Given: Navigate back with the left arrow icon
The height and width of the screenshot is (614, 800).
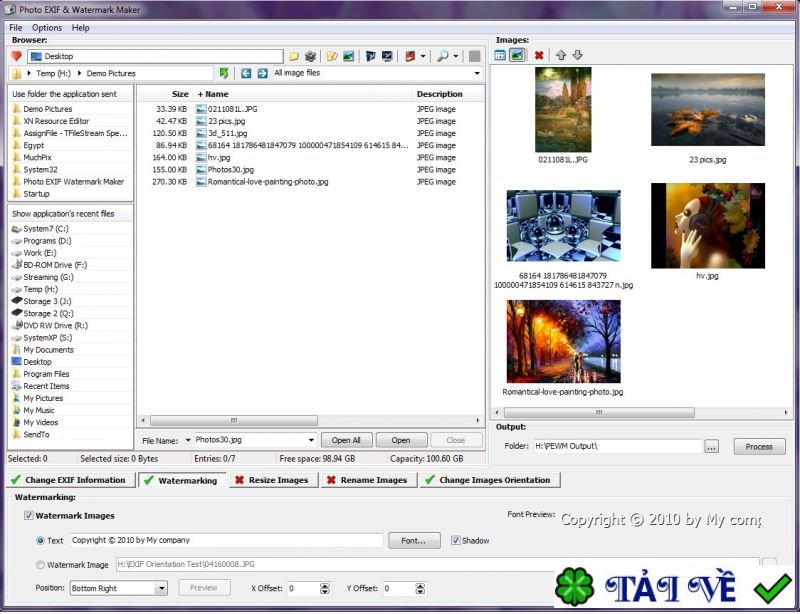Looking at the screenshot, I should click(246, 73).
